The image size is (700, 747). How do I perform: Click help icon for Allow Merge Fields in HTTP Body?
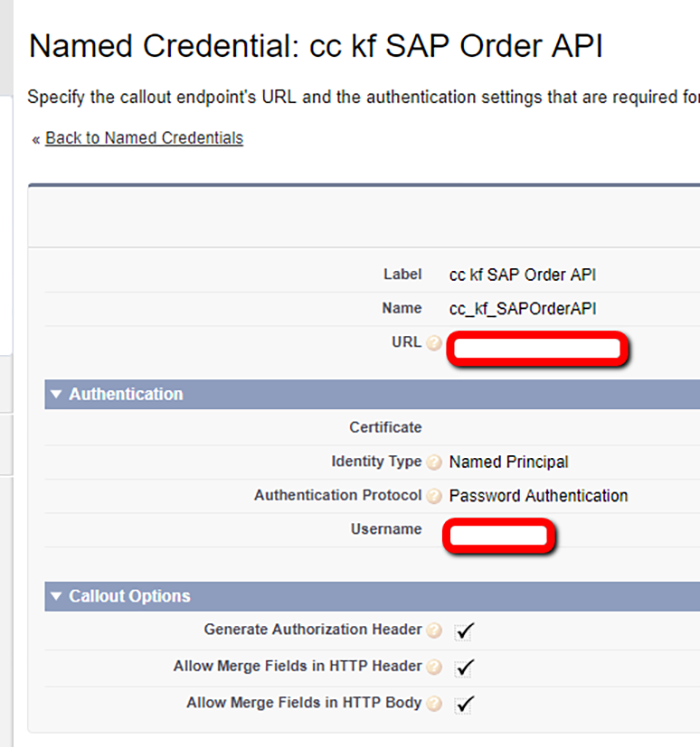(x=434, y=704)
